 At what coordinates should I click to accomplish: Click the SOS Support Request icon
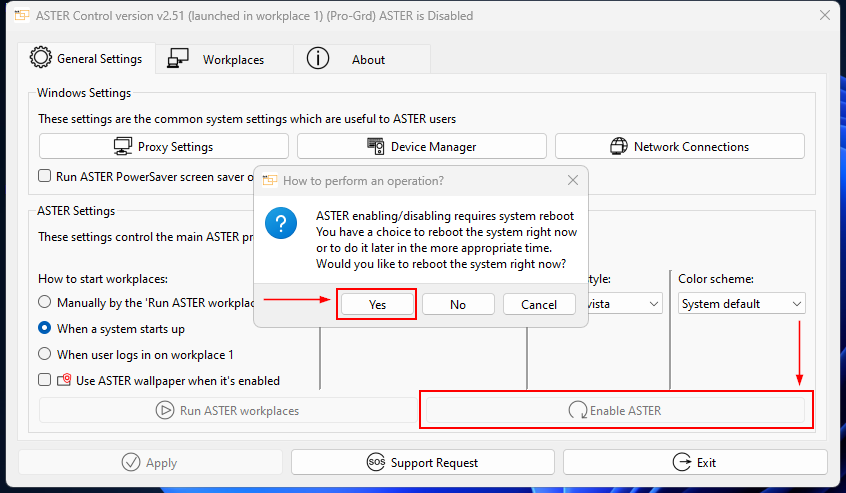tap(375, 462)
